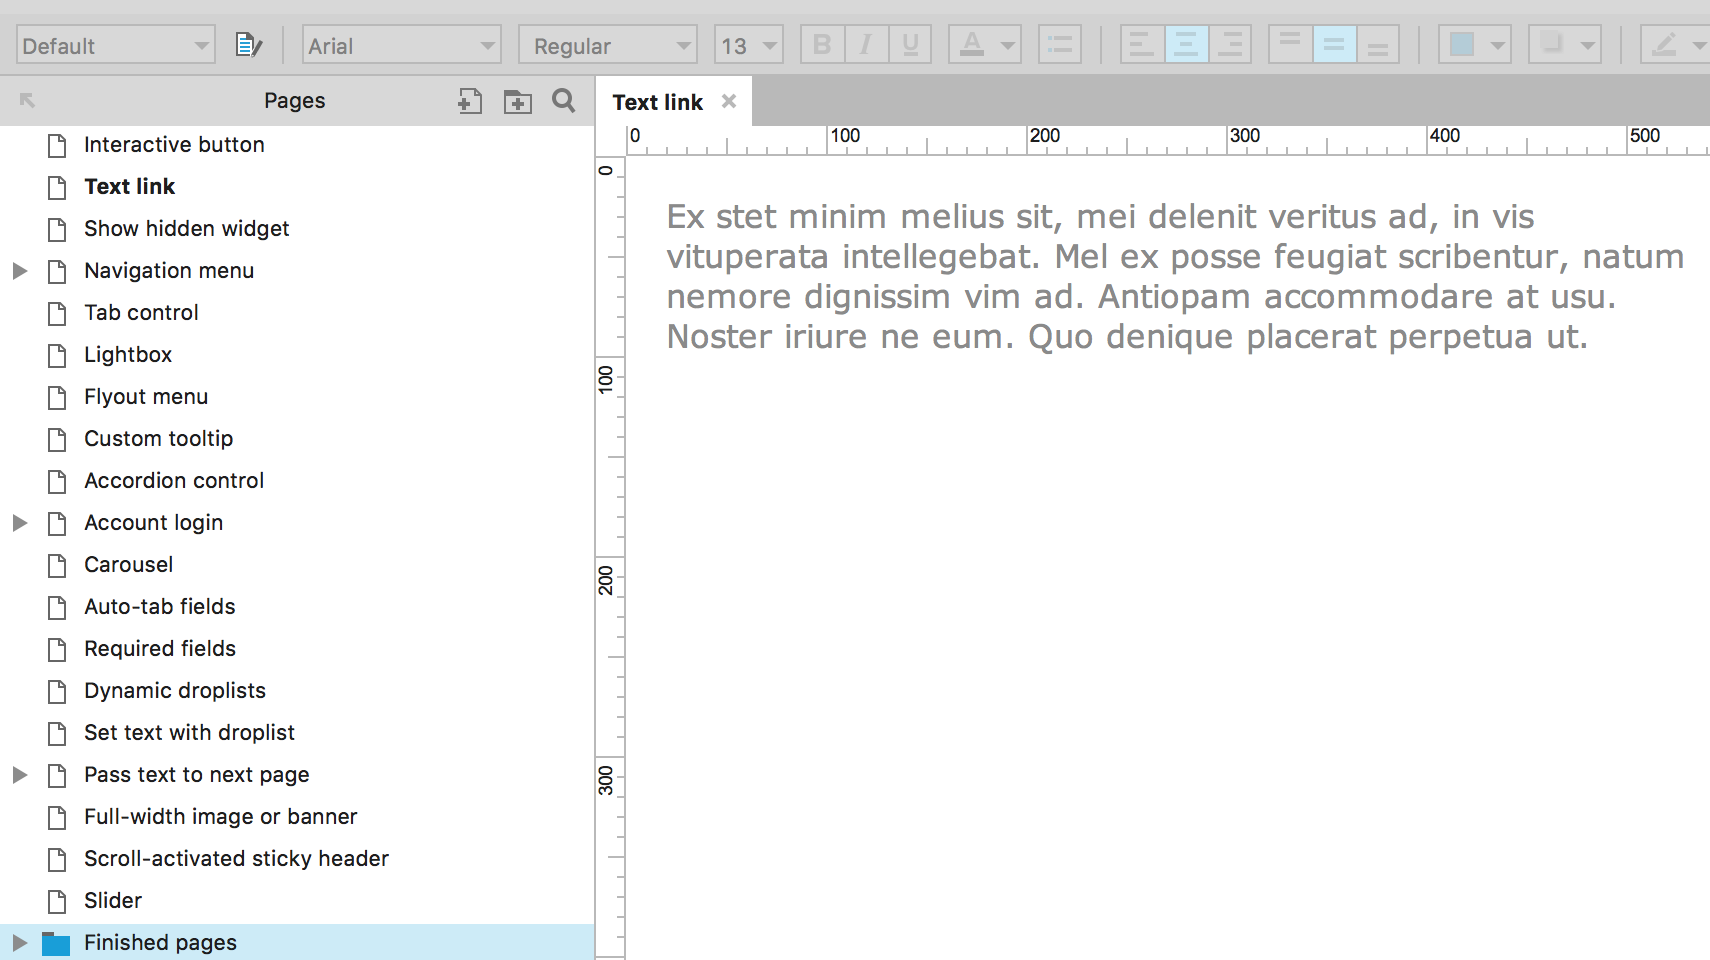Open the Regular typeface dropdown
This screenshot has height=960, width=1710.
pyautogui.click(x=608, y=45)
